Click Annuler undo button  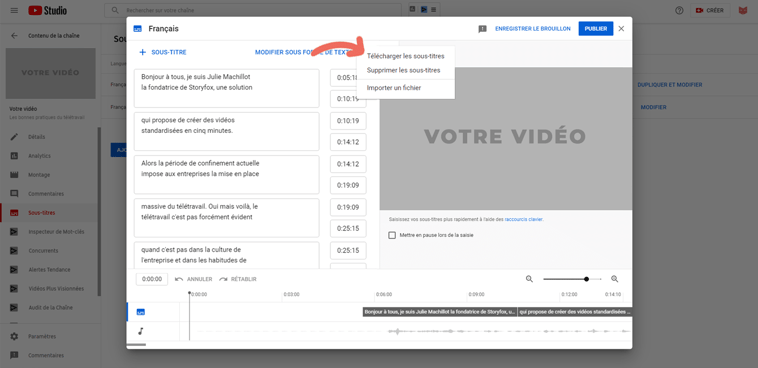194,279
